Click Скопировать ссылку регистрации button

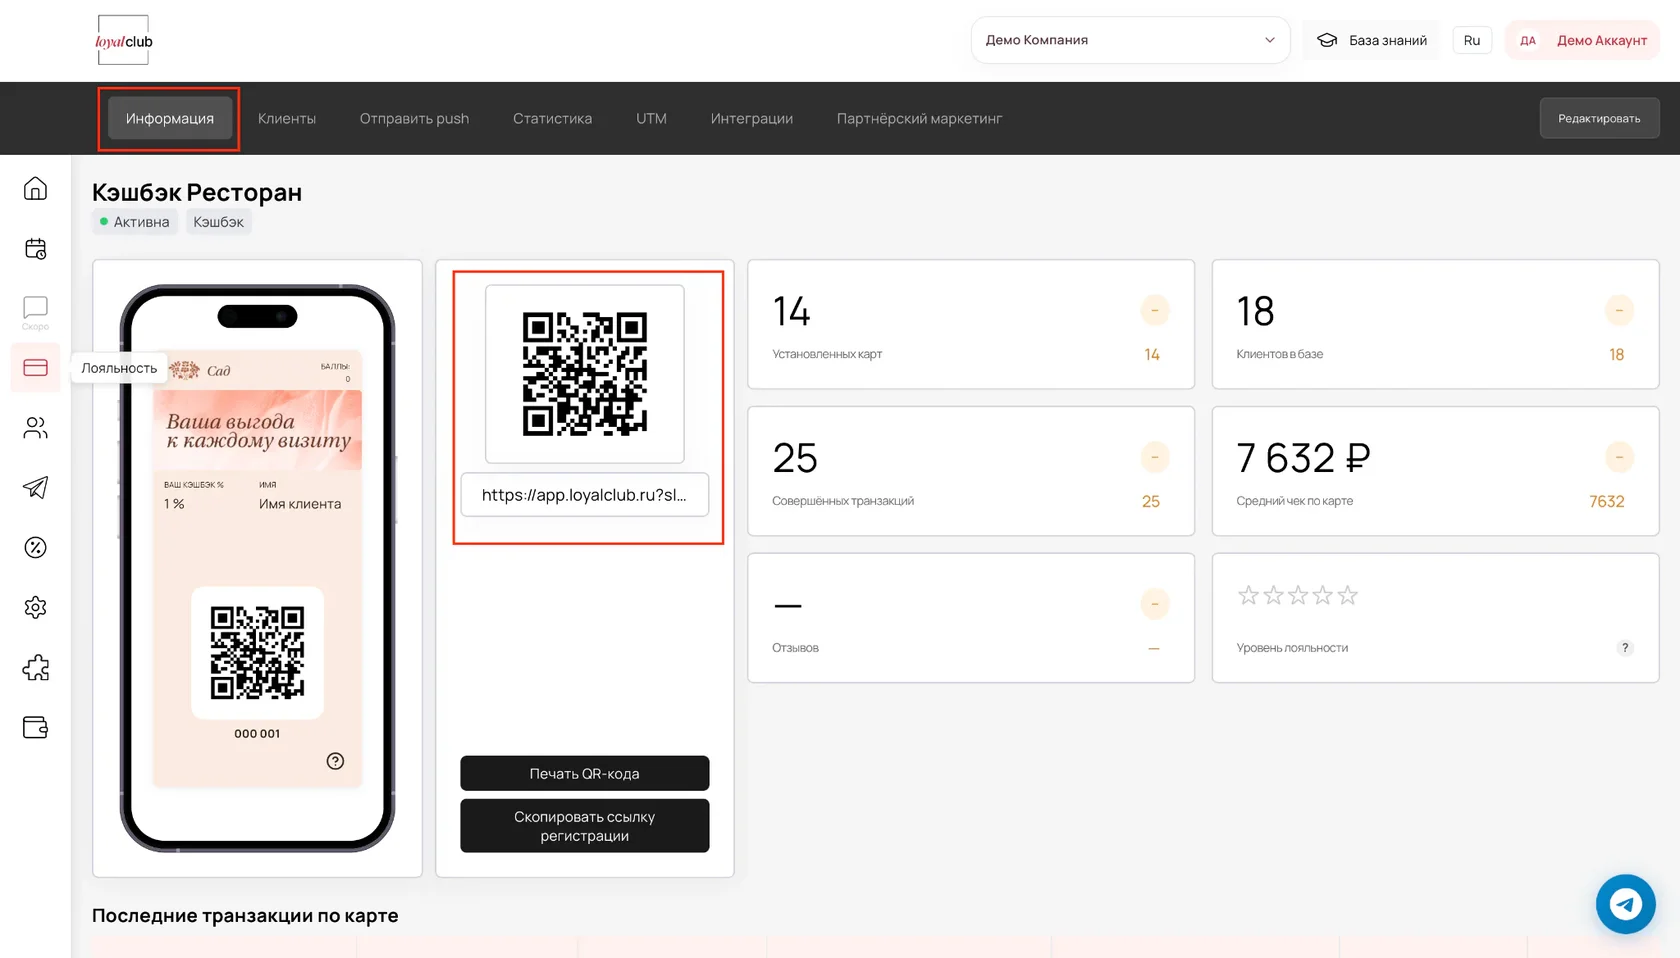coord(584,826)
